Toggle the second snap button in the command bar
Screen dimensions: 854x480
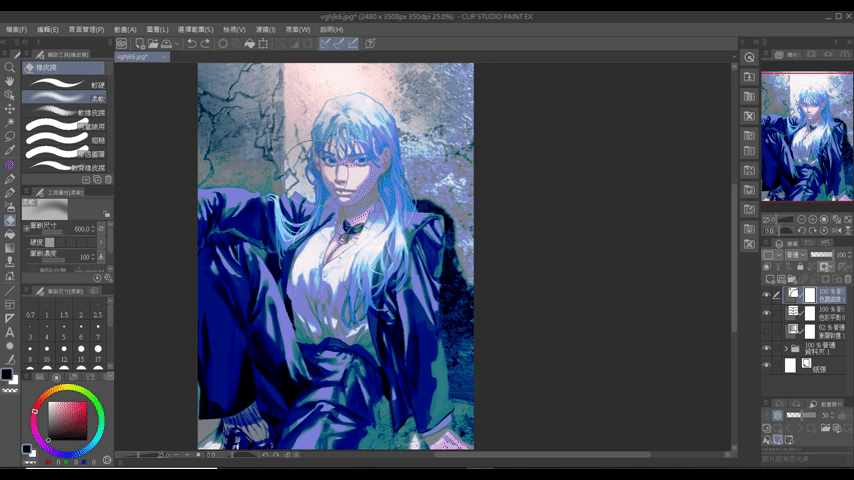(339, 44)
